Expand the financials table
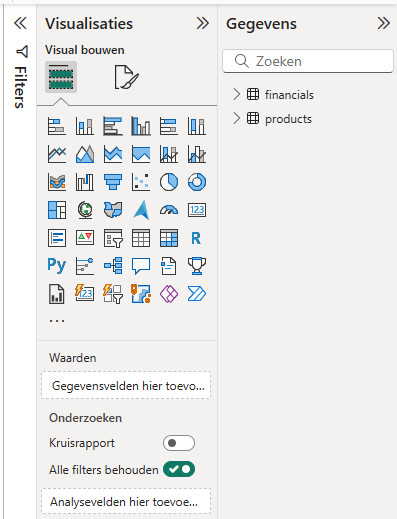 tap(236, 94)
